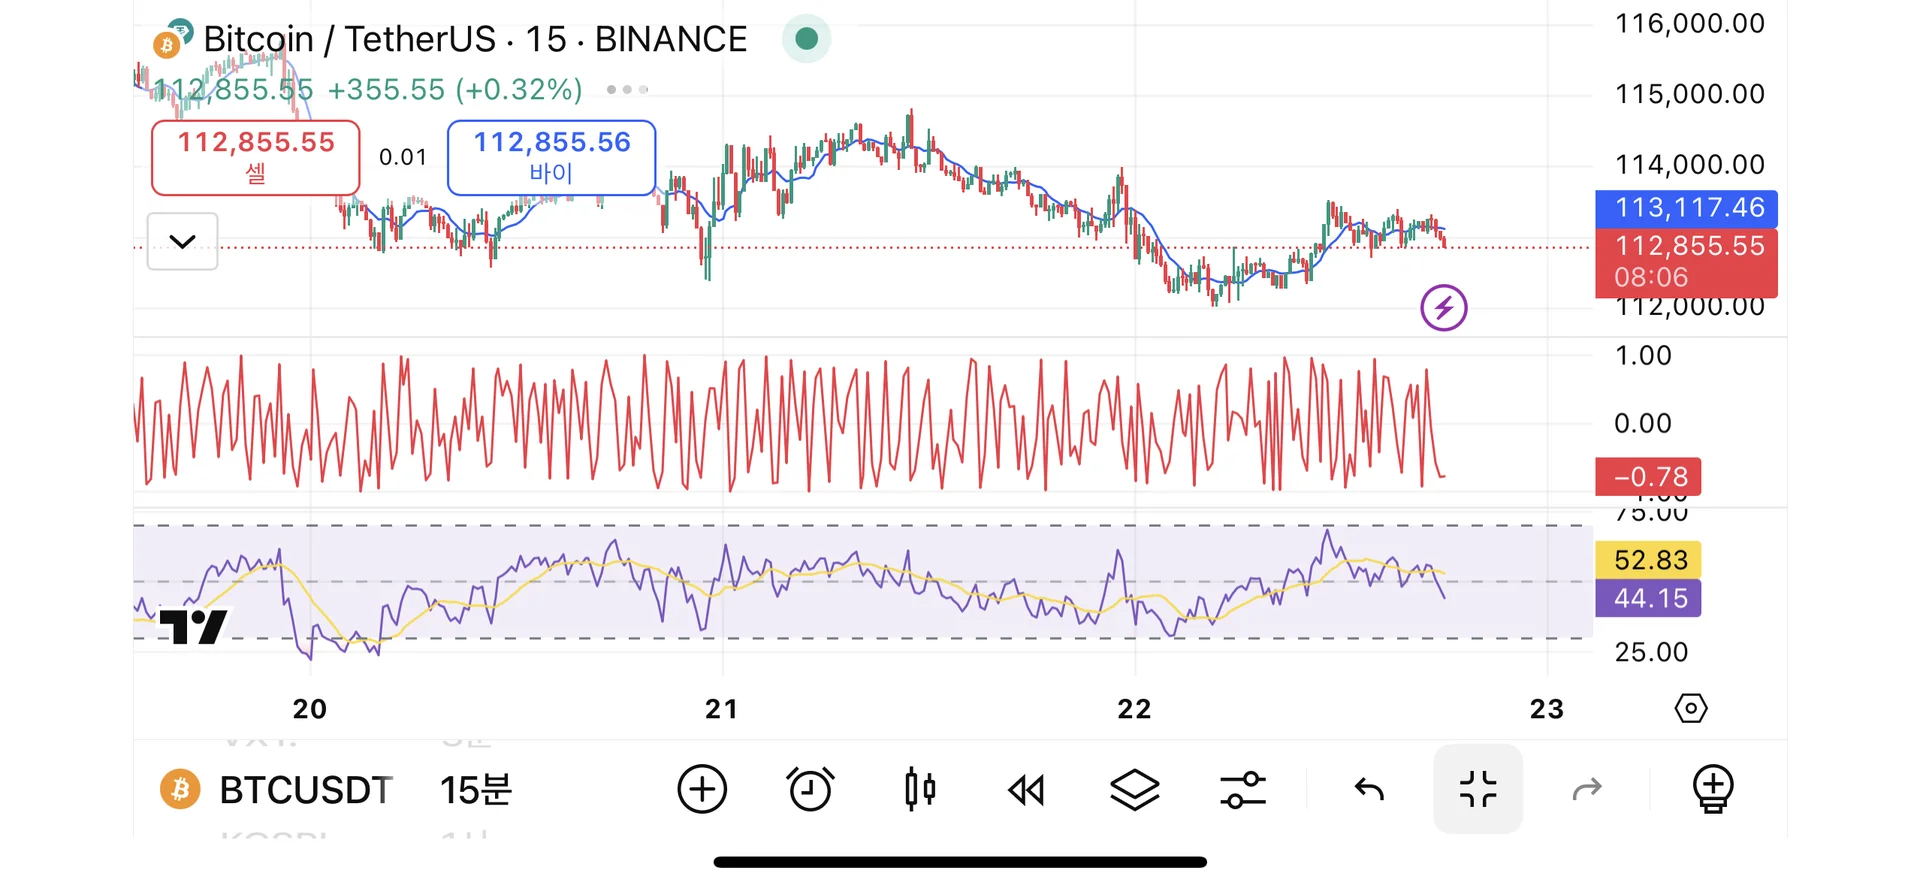Screen dimensions: 1920x886
Task: Tap the 114,000.00 price scale label
Action: 1690,164
